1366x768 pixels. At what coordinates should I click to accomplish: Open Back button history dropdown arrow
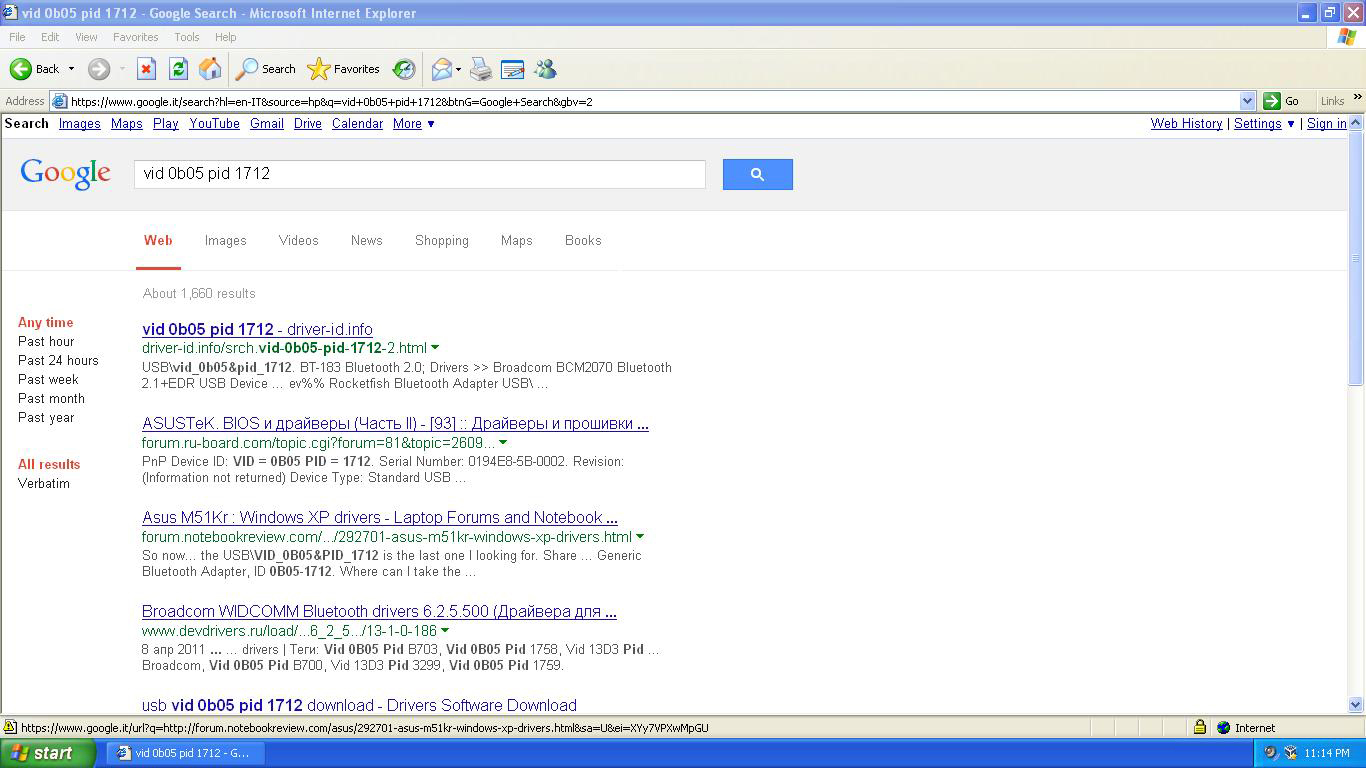71,69
